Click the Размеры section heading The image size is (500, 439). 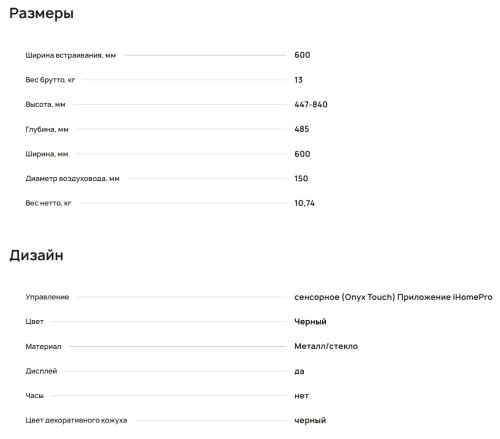click(41, 14)
